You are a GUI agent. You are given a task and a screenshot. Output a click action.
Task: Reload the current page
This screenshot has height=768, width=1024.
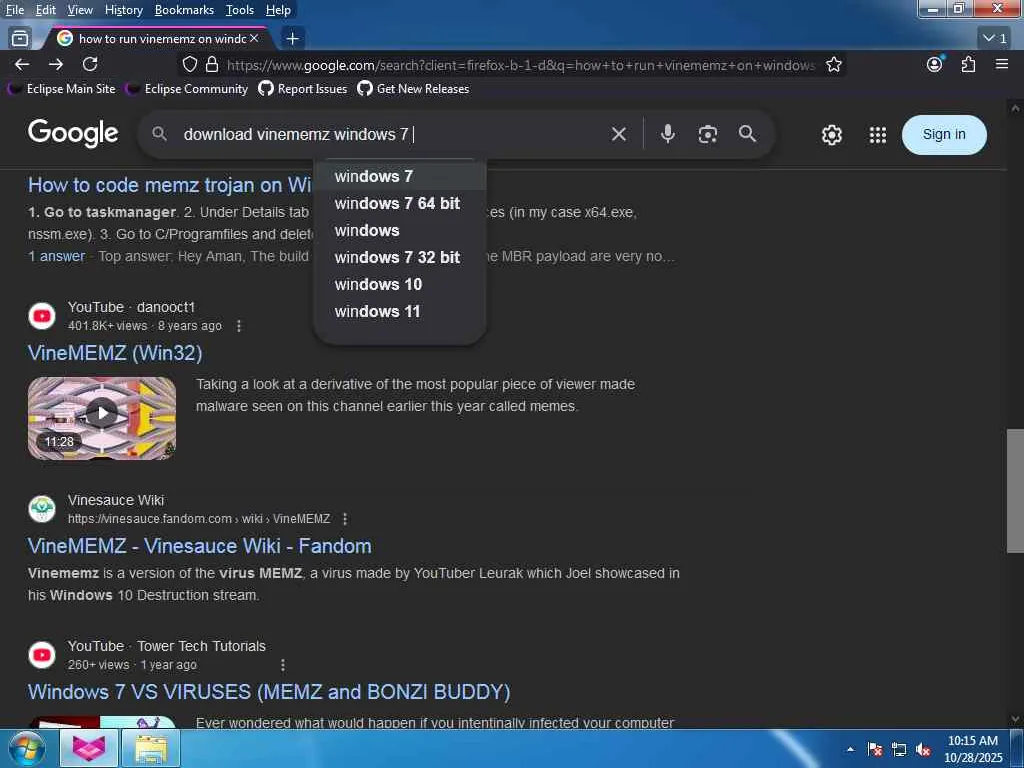[x=90, y=64]
